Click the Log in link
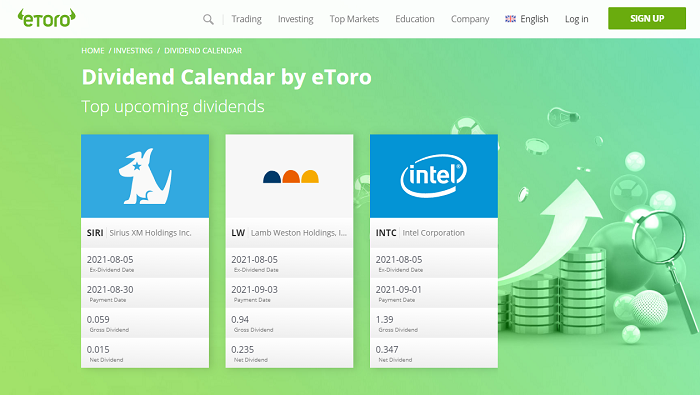 pyautogui.click(x=576, y=19)
